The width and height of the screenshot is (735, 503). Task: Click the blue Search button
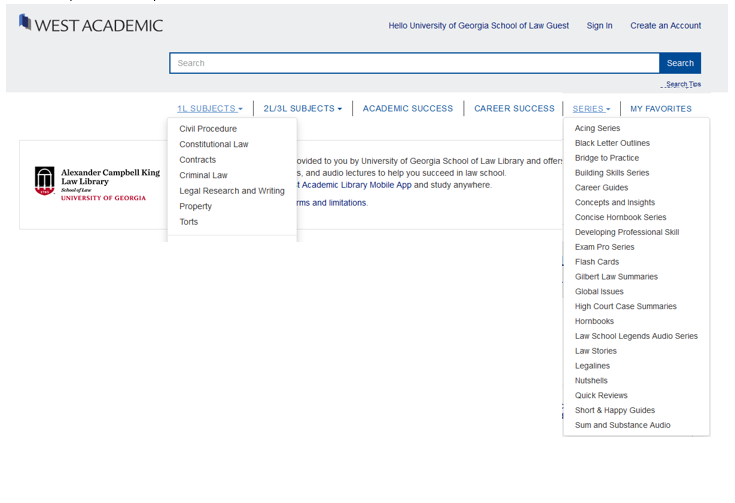pos(680,63)
